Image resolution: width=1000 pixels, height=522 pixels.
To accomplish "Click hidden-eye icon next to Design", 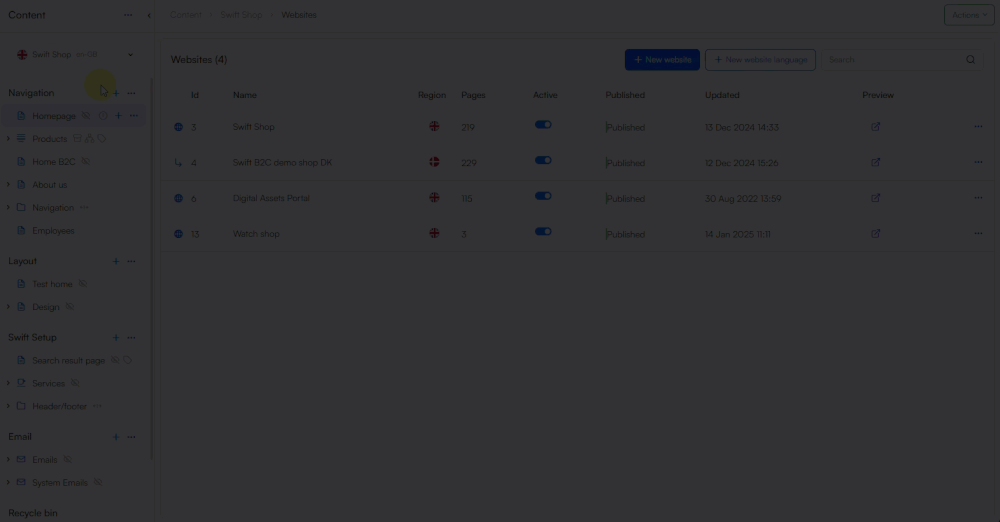I will pos(70,307).
